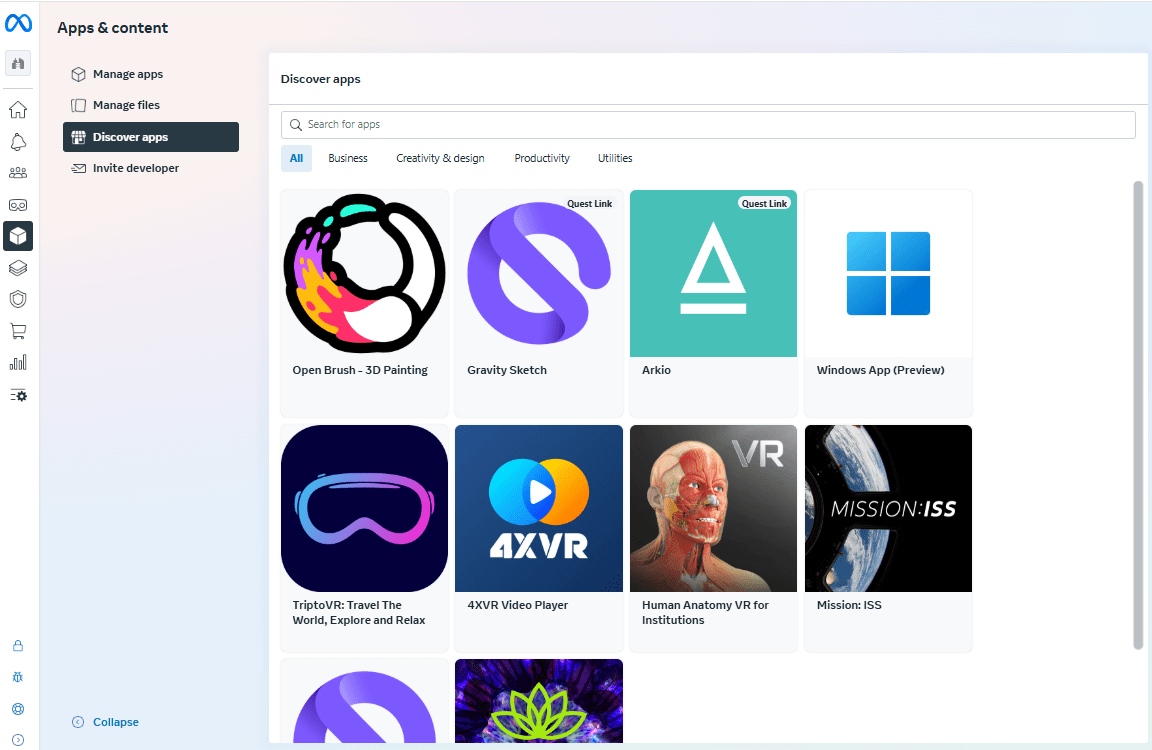Click the search magnifier icon

click(x=295, y=125)
